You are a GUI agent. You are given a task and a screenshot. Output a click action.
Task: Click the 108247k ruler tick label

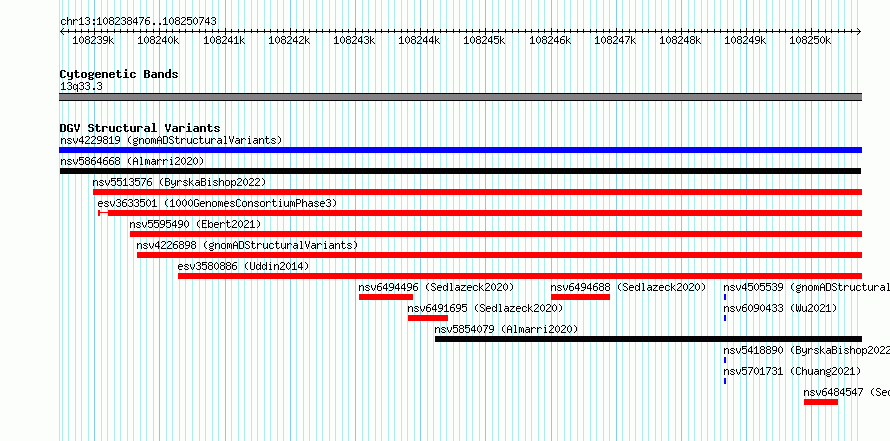615,40
